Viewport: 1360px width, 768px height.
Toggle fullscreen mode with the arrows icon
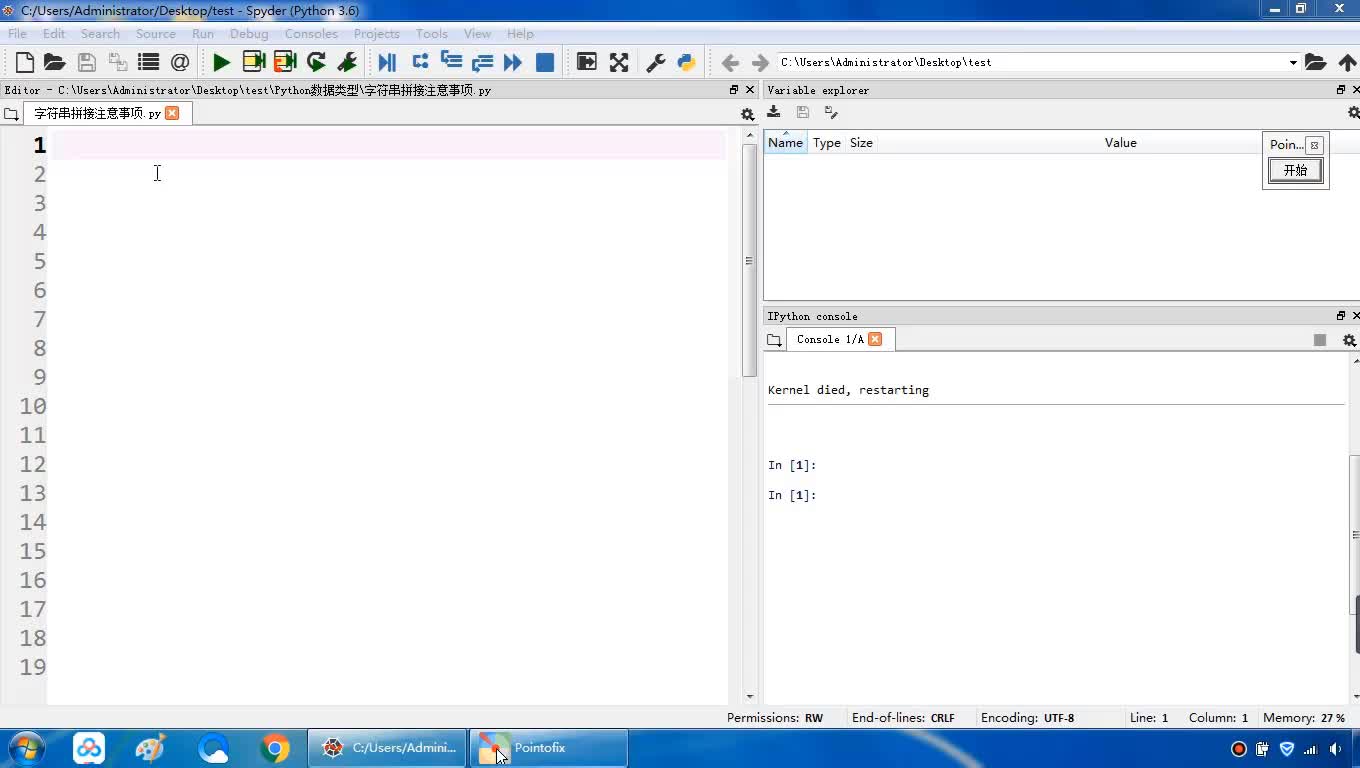coord(619,62)
